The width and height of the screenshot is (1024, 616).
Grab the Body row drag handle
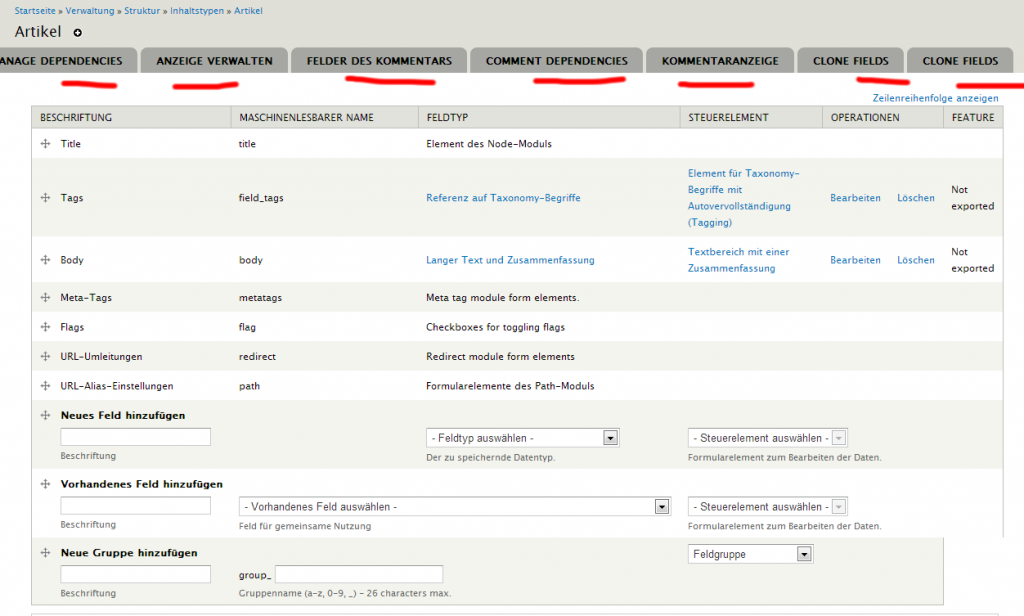coord(45,260)
